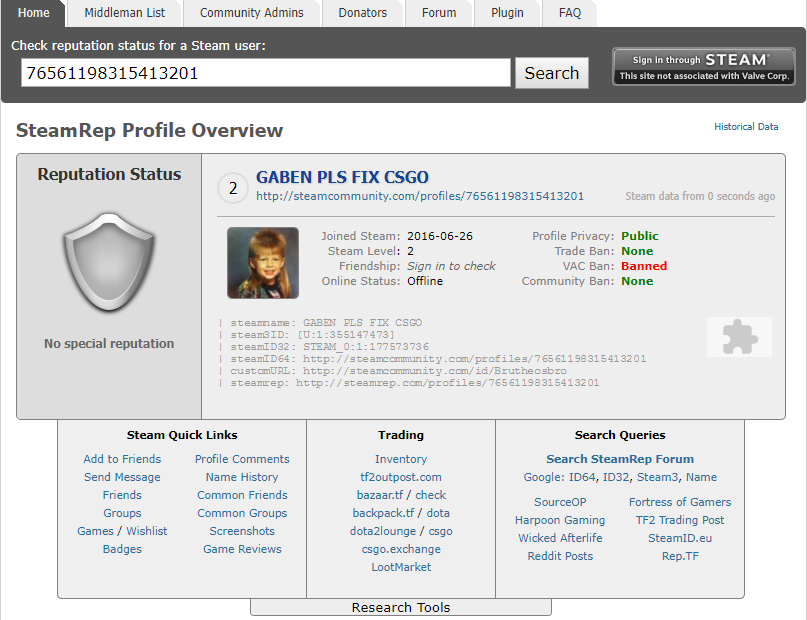This screenshot has height=620, width=807.
Task: Click Google Name search link
Action: pos(701,477)
